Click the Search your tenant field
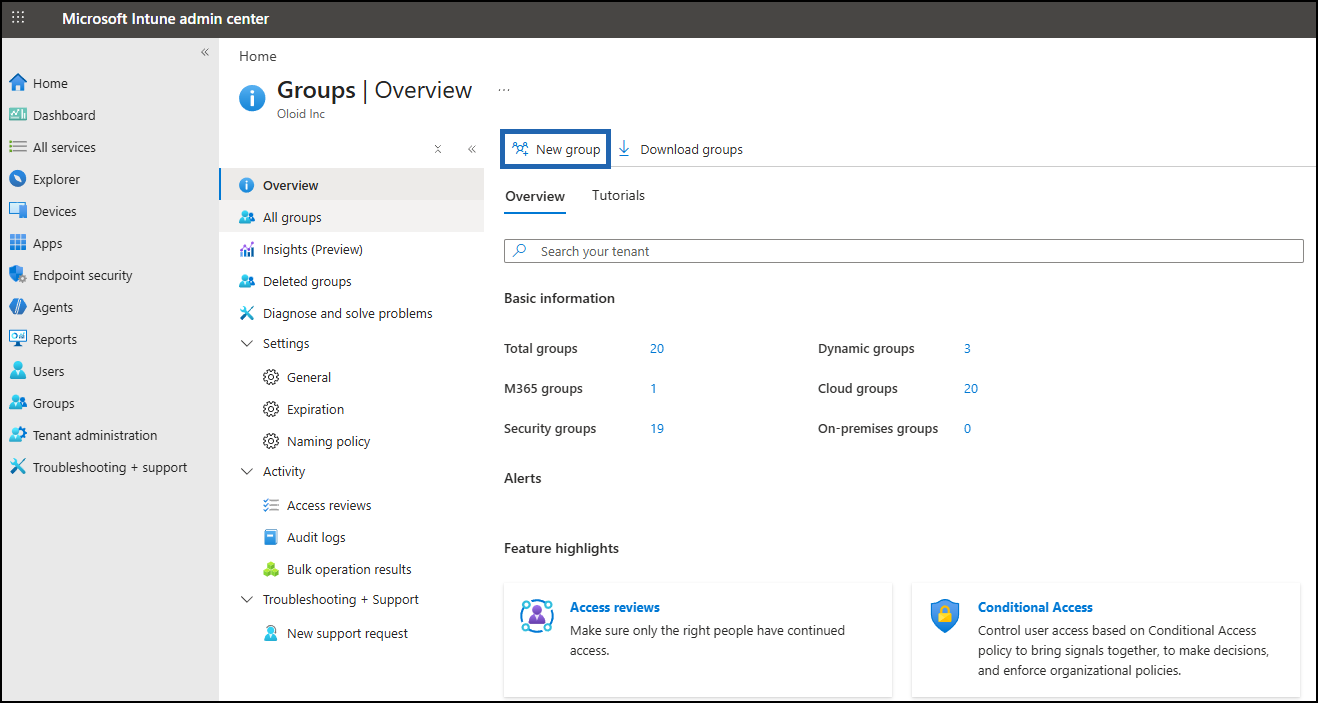The width and height of the screenshot is (1318, 703). pos(904,251)
